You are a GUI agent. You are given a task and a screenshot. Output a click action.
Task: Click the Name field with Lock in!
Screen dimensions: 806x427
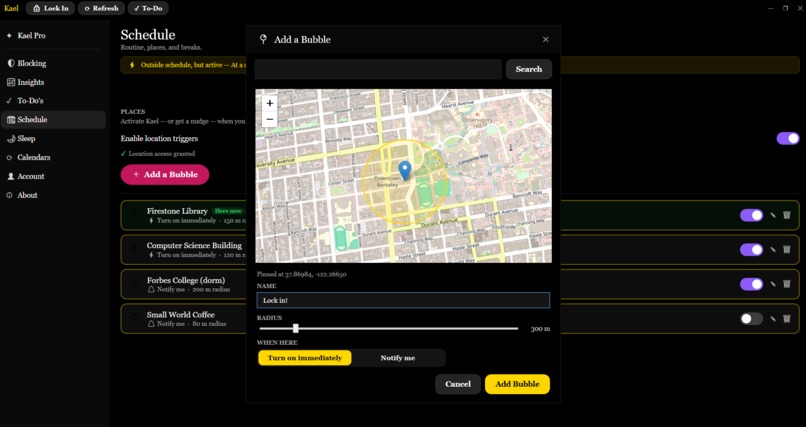[x=403, y=300]
